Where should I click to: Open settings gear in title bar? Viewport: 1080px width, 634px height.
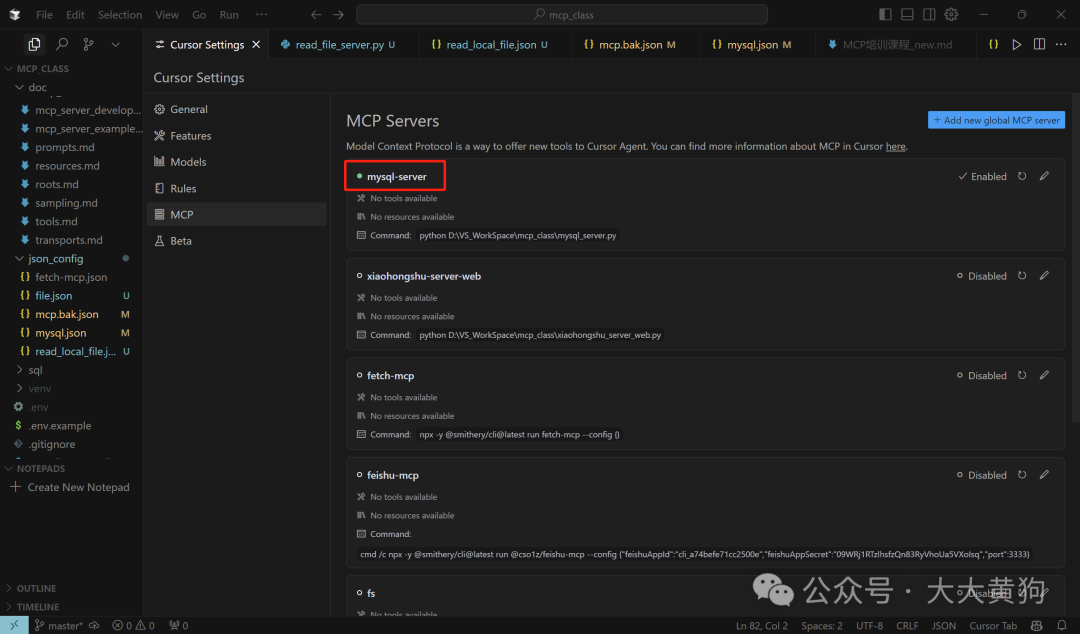pyautogui.click(x=951, y=14)
